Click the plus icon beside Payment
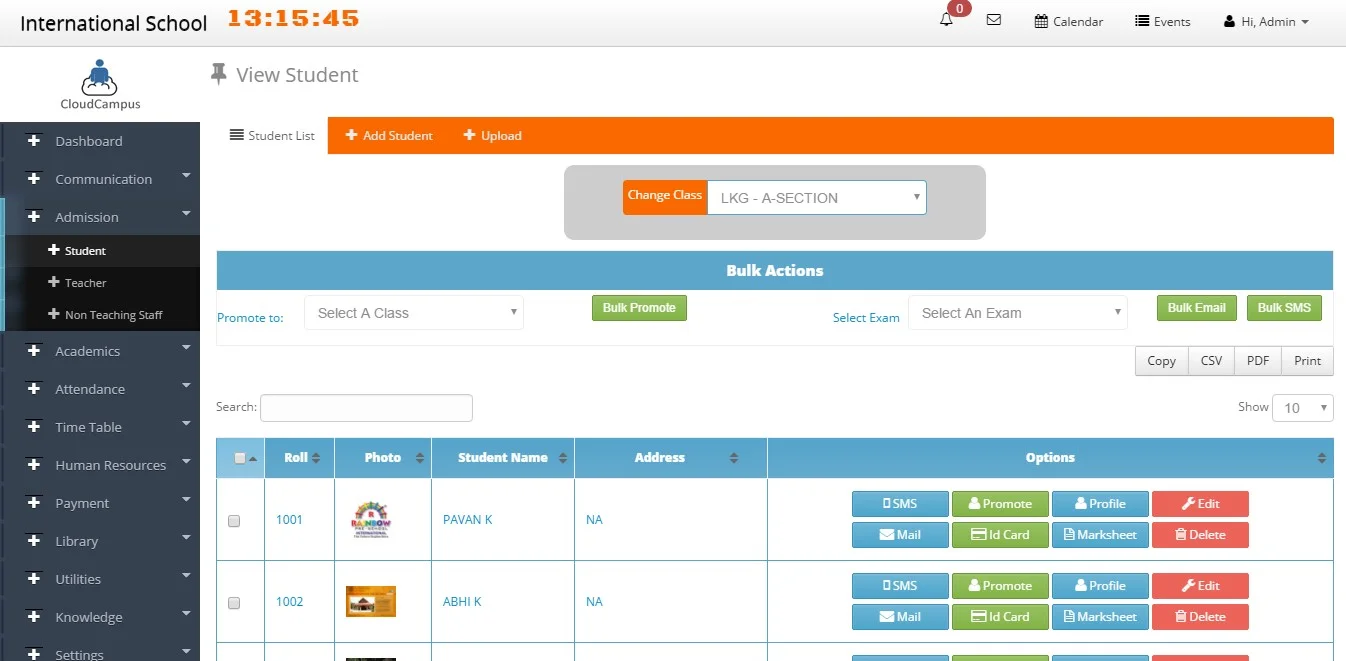Viewport: 1346px width, 661px height. click(x=34, y=503)
